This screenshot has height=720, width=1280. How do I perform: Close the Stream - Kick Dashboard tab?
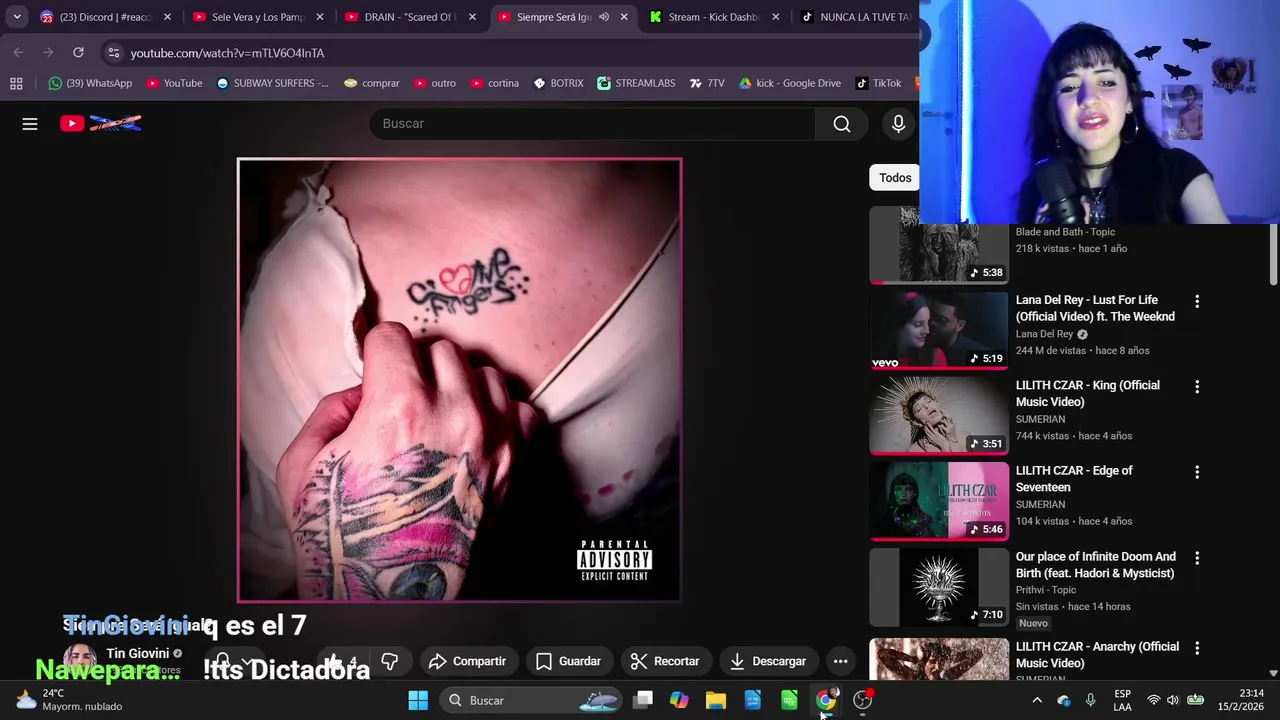775,17
